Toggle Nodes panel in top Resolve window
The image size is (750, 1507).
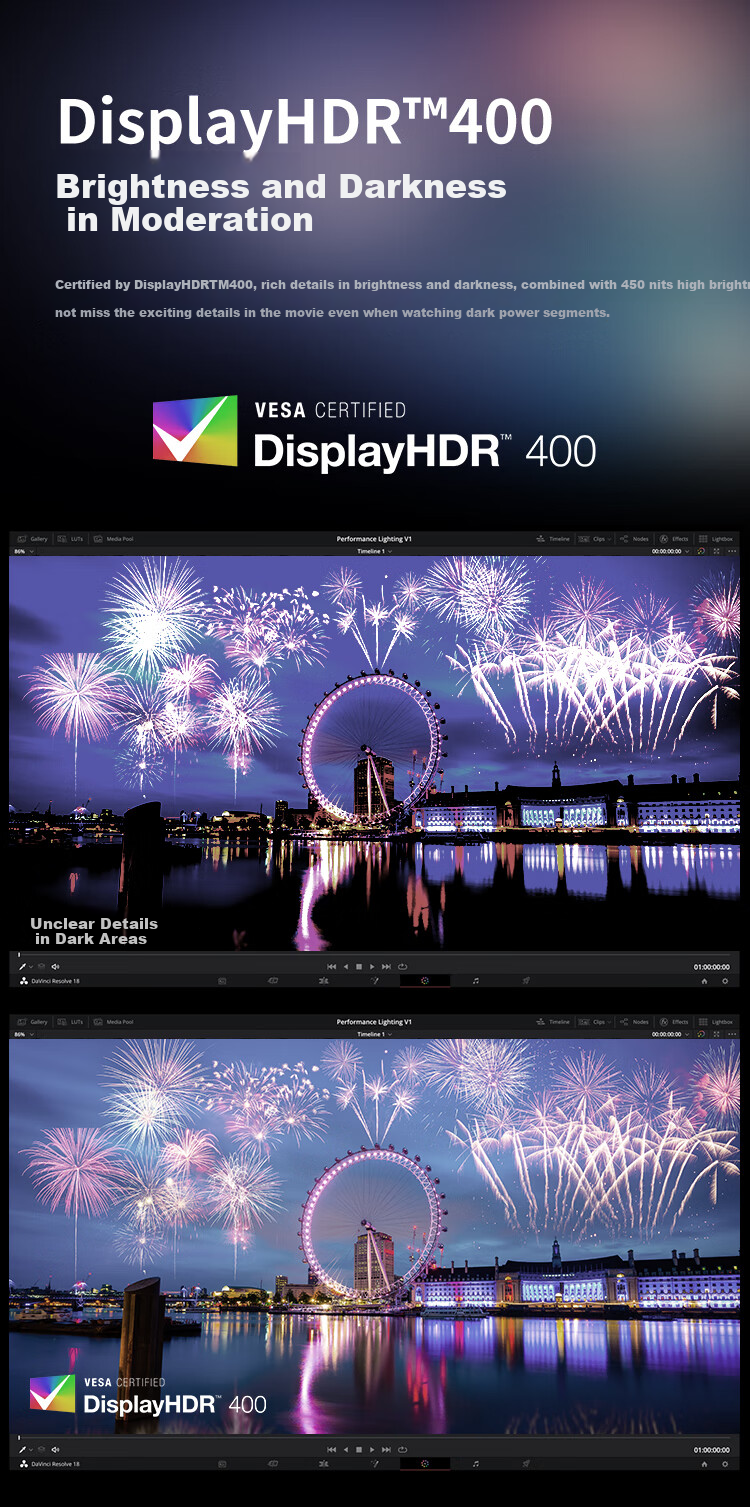pos(635,539)
